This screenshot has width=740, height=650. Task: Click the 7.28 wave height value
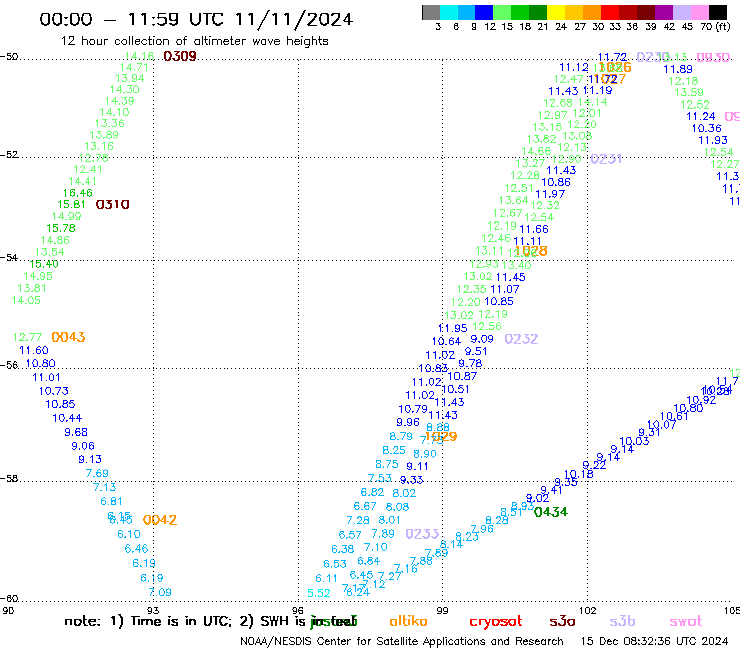358,520
